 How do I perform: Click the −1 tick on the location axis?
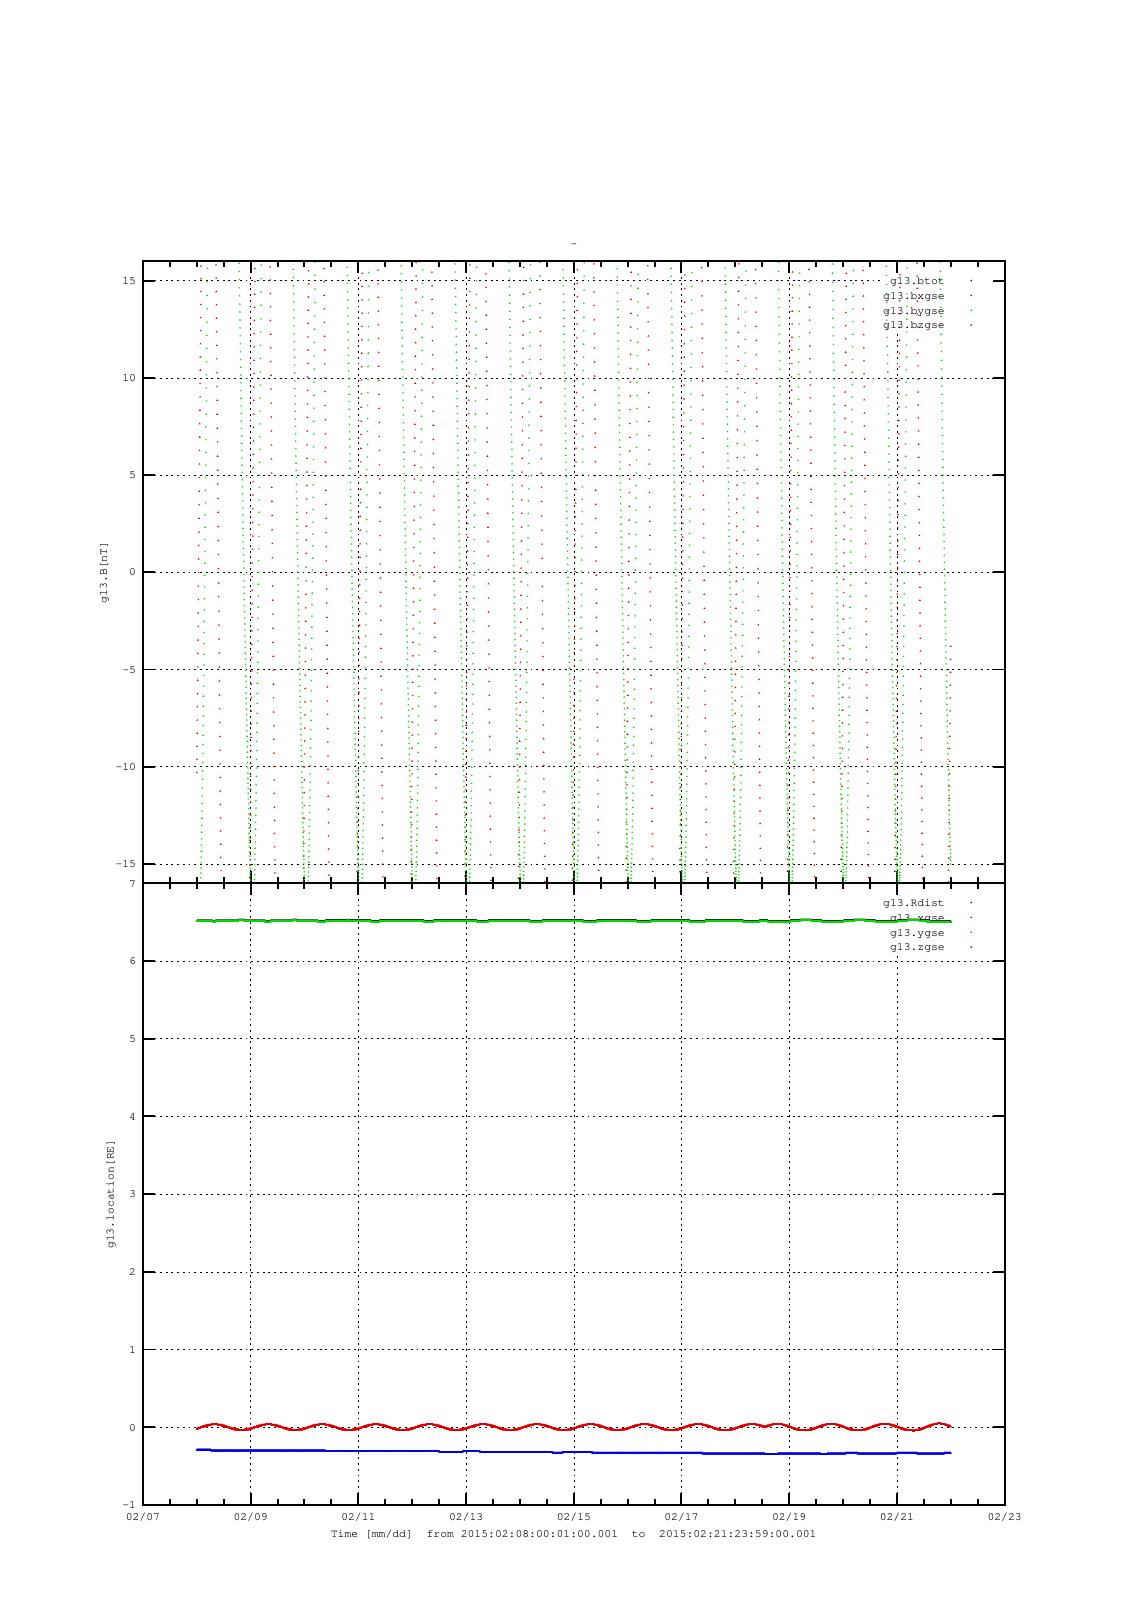click(x=129, y=1505)
